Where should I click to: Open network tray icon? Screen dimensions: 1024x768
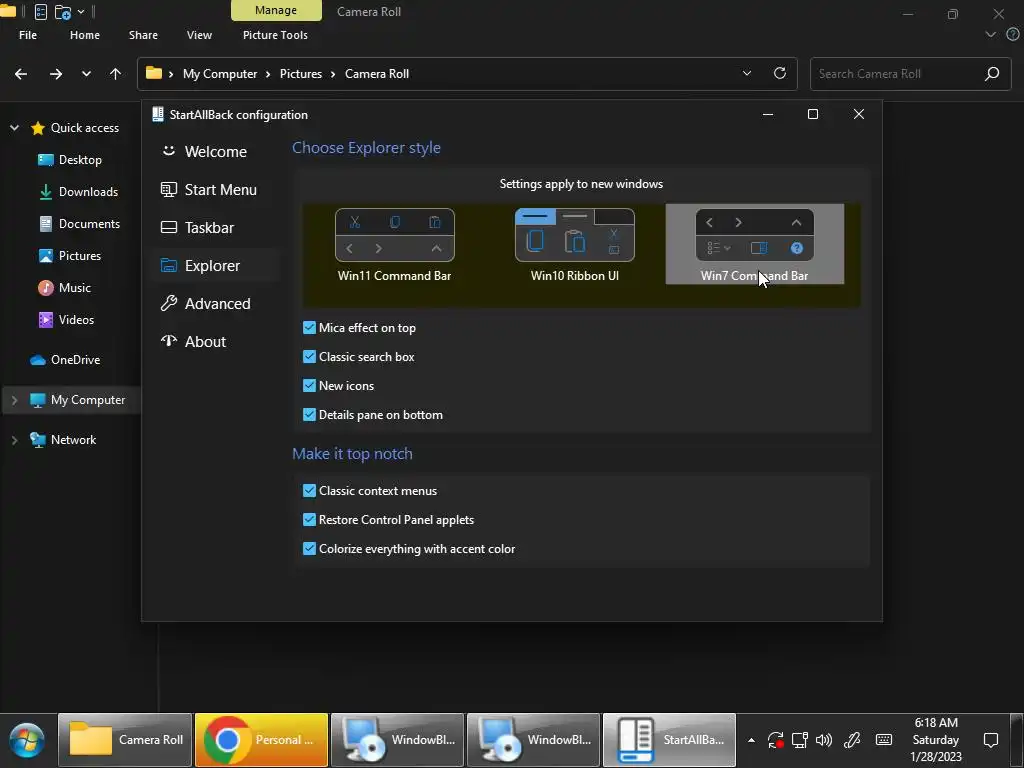coord(800,740)
